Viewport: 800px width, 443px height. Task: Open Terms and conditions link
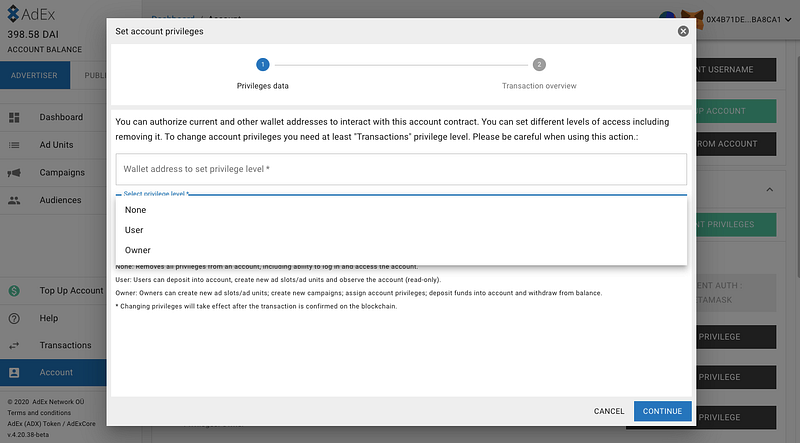point(39,413)
